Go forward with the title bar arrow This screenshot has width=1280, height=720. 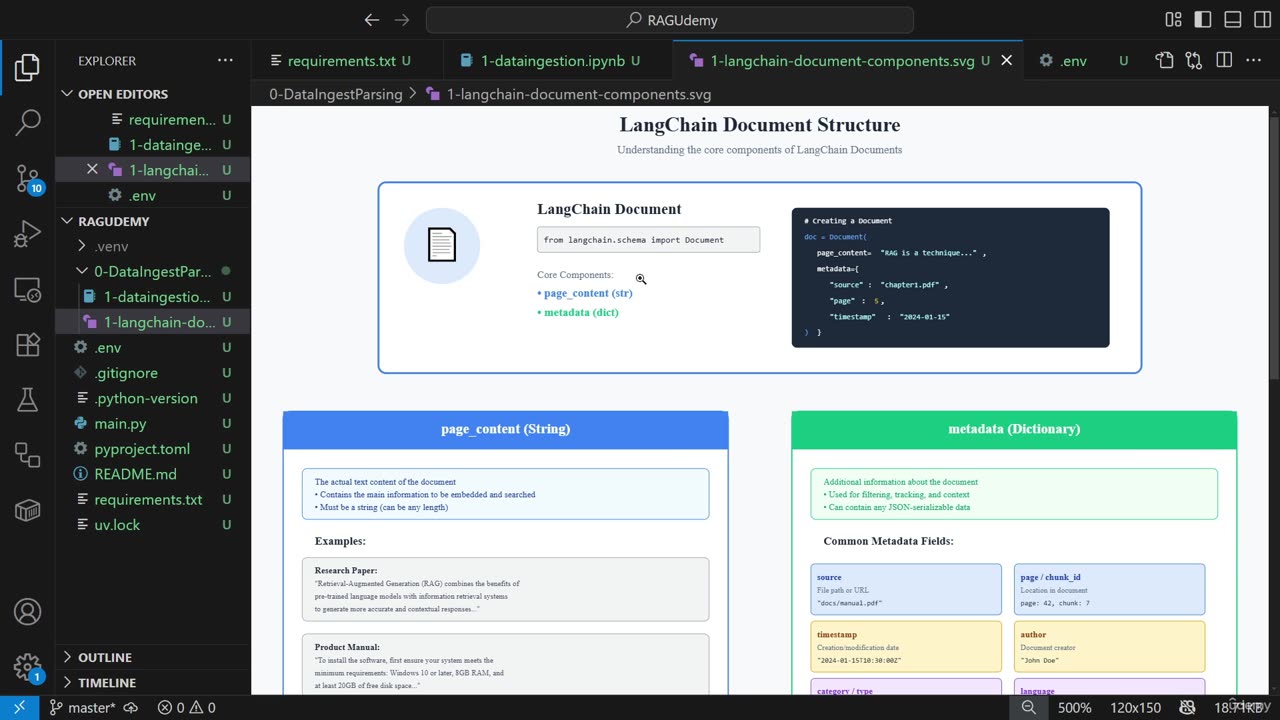(x=402, y=20)
